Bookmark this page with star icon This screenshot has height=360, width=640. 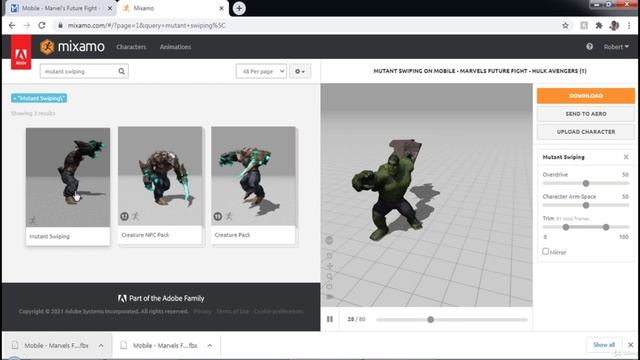(x=565, y=25)
